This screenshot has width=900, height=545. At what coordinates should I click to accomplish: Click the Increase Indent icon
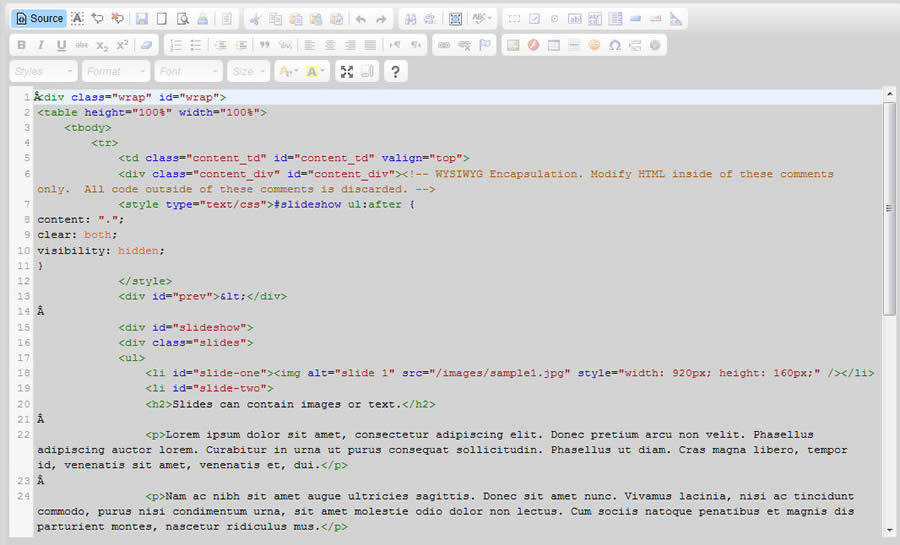[x=241, y=45]
